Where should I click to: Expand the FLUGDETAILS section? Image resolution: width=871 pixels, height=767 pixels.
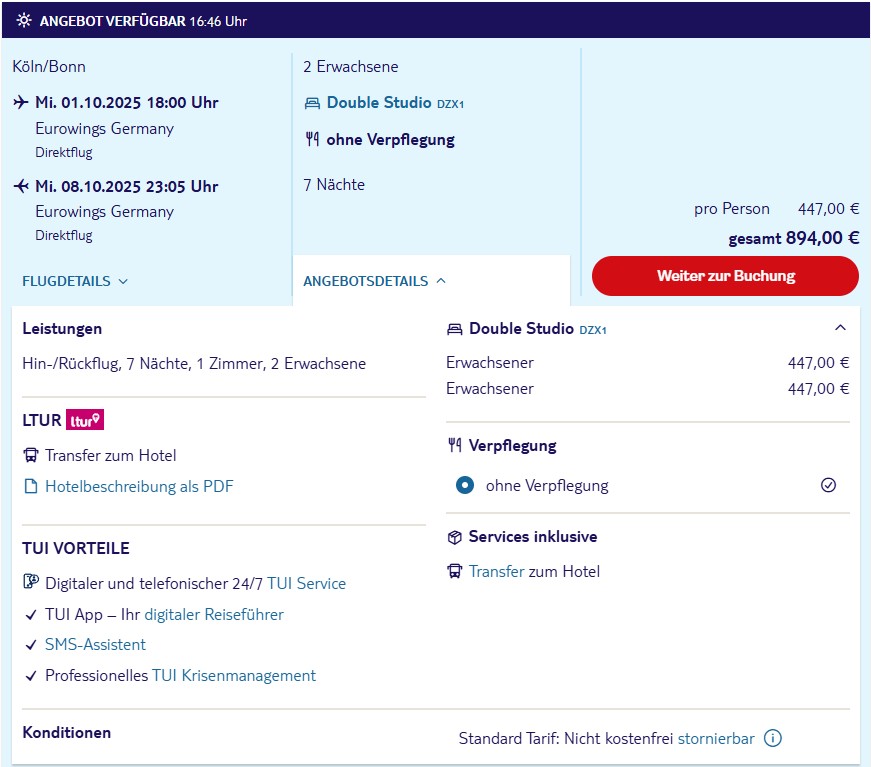click(75, 281)
